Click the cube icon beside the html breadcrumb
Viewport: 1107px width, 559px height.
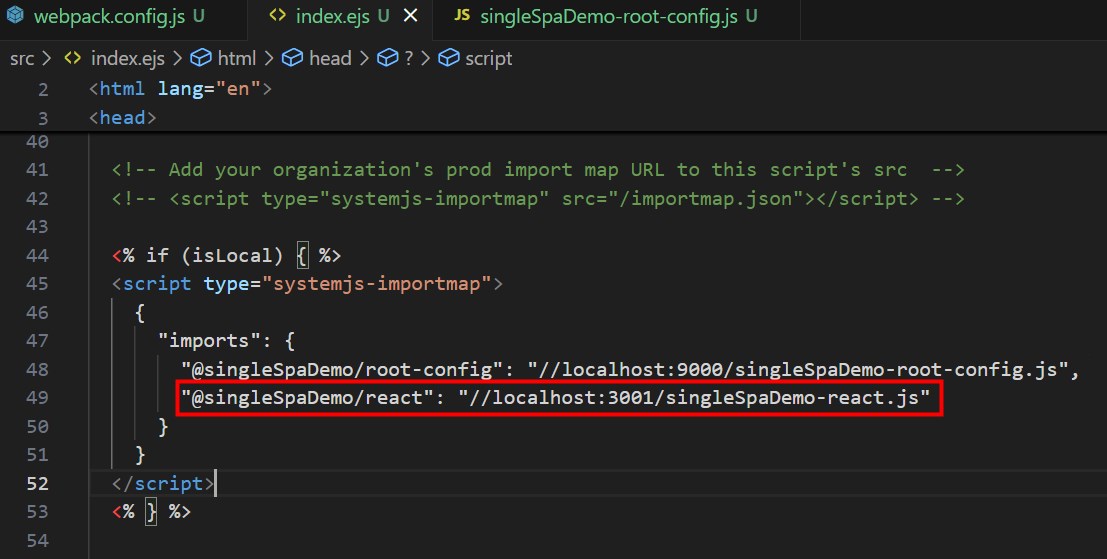pyautogui.click(x=201, y=58)
